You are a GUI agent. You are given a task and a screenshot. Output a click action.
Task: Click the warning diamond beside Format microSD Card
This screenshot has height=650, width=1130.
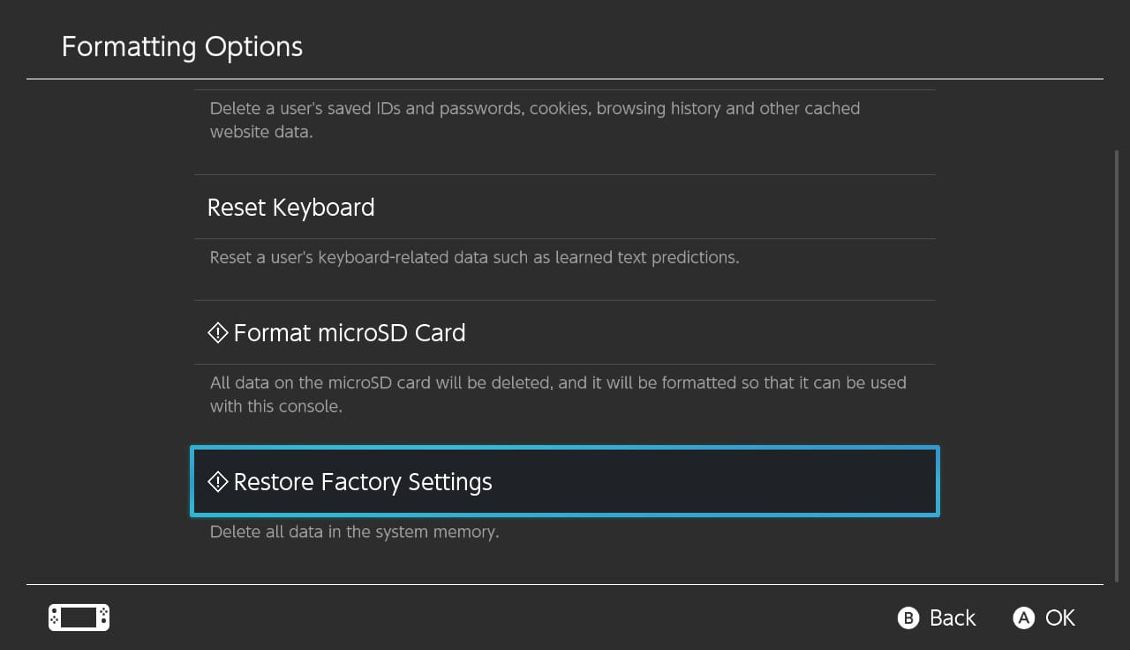point(218,332)
